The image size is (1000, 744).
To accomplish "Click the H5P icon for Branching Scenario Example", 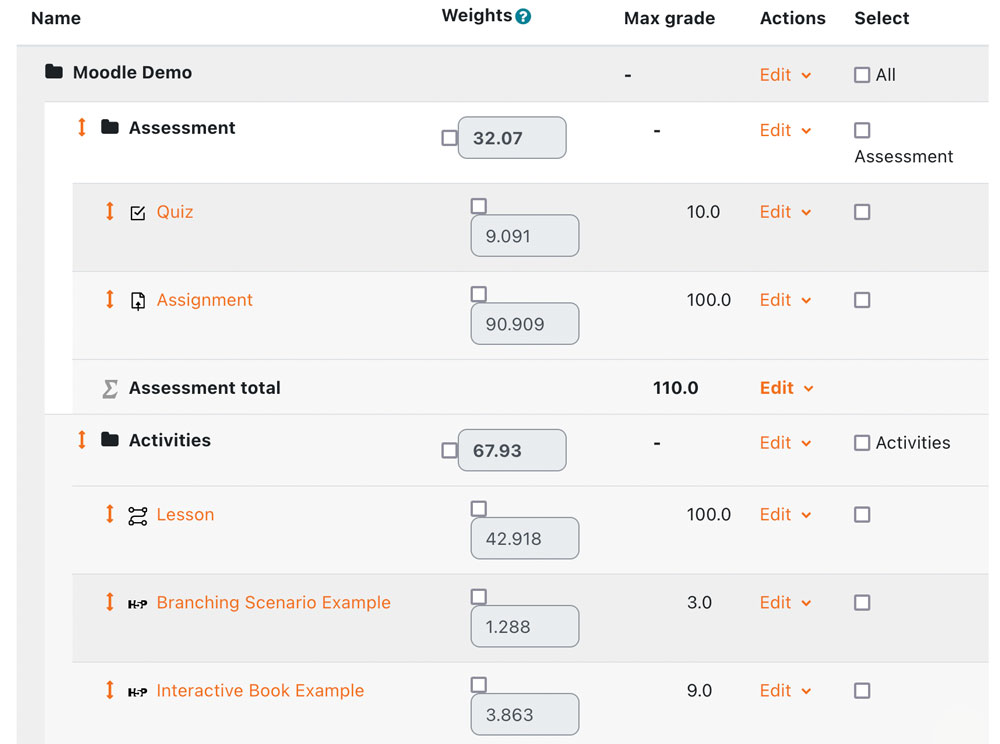I will [138, 603].
